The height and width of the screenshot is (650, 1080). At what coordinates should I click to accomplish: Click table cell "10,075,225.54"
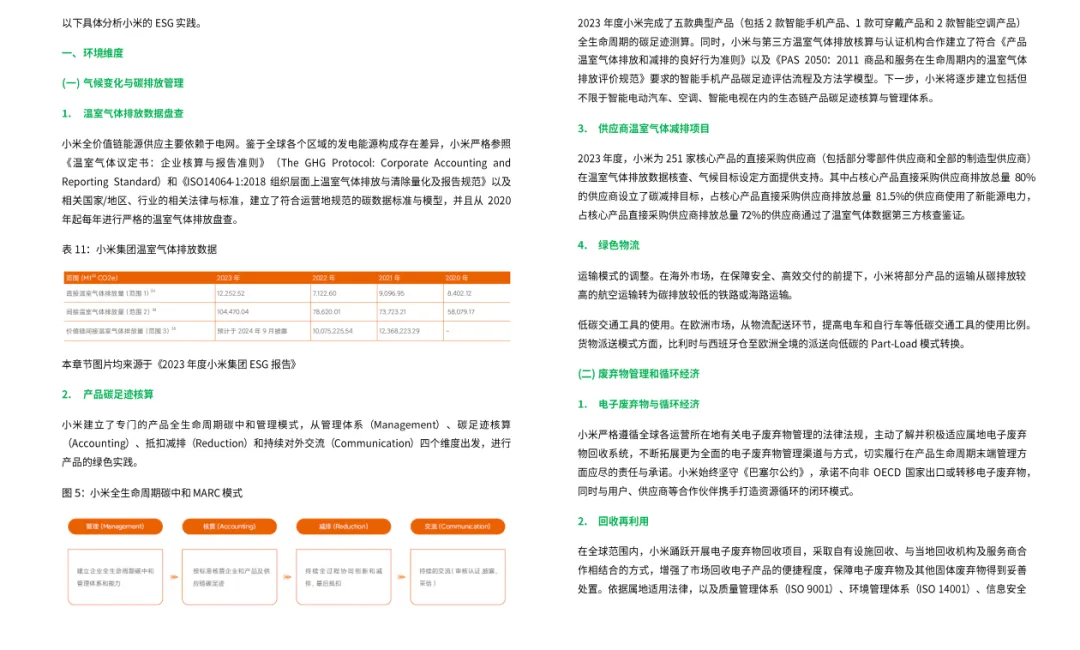[x=333, y=331]
